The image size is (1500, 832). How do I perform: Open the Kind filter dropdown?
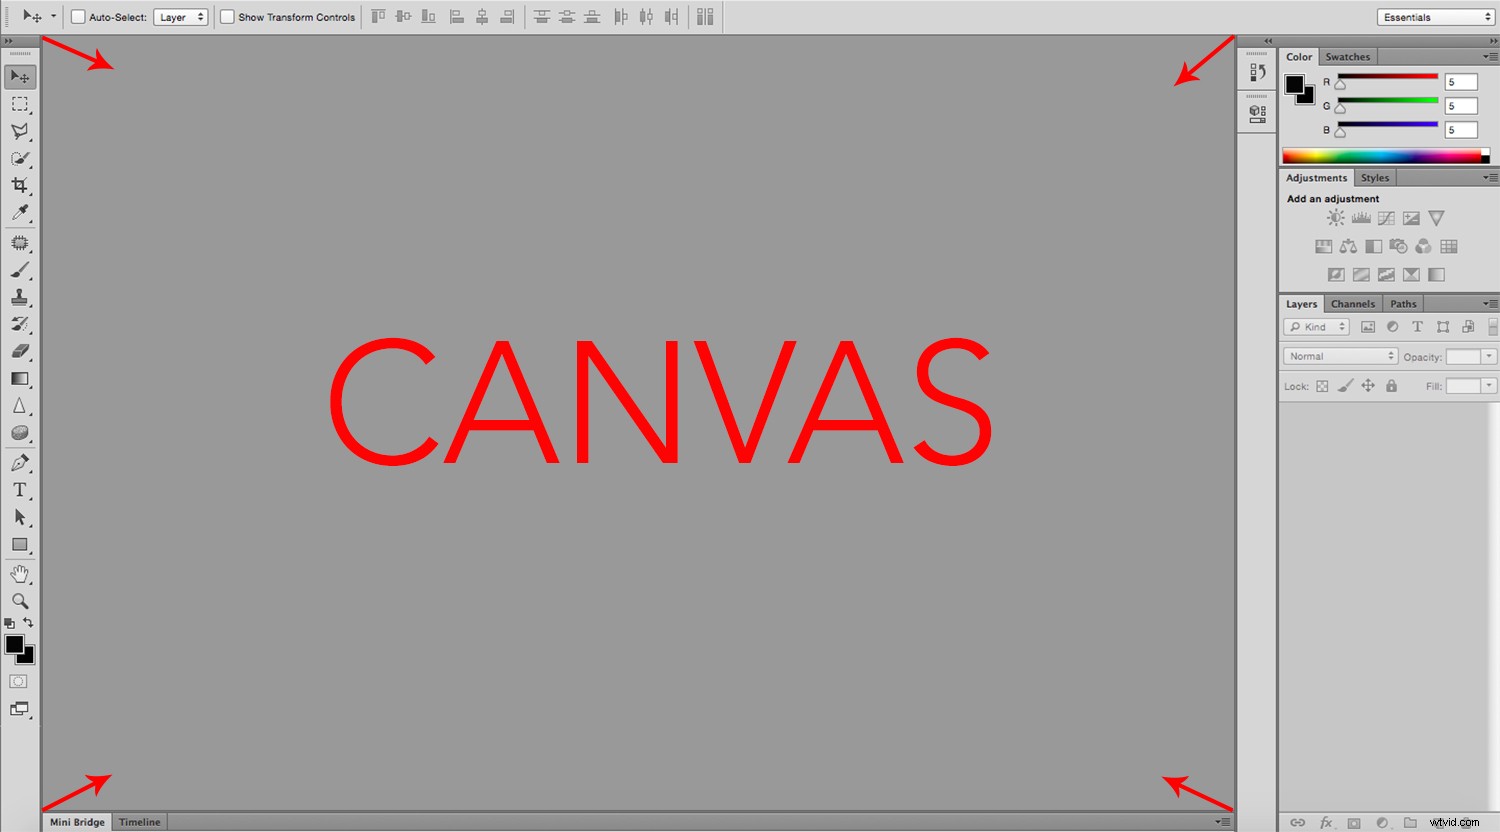click(1317, 327)
